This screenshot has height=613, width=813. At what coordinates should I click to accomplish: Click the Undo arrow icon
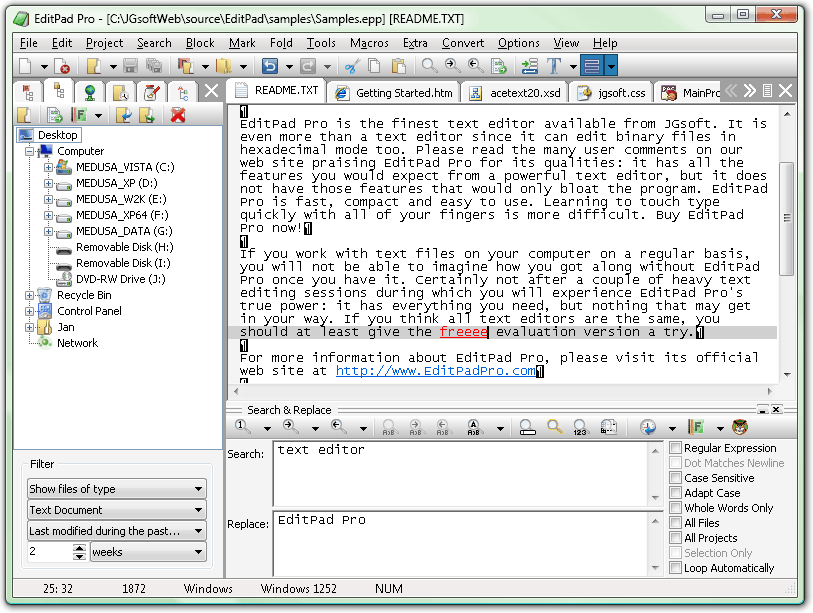[x=270, y=66]
